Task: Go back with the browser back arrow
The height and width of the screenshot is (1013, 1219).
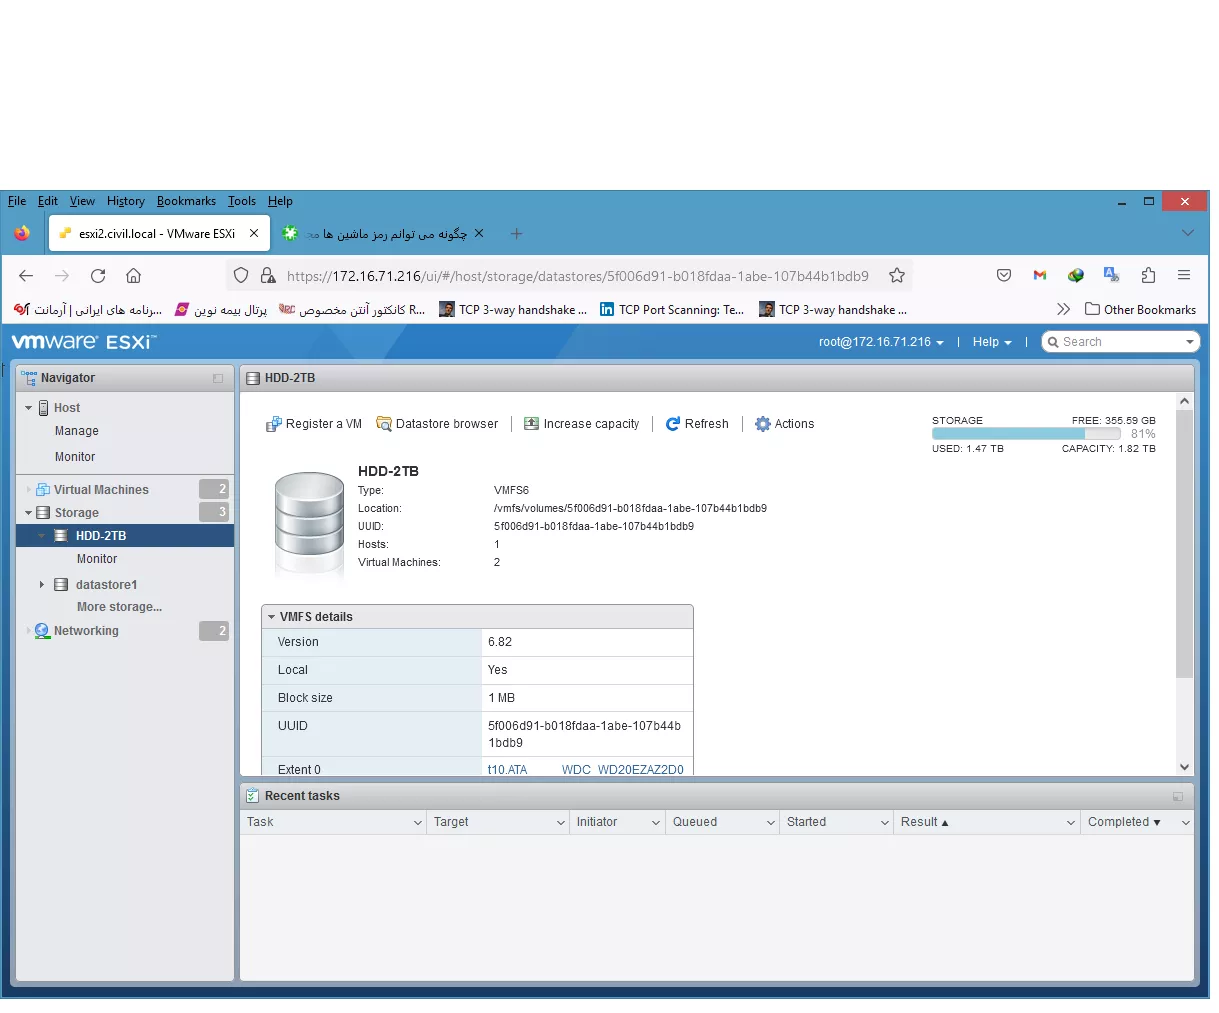Action: click(x=26, y=276)
